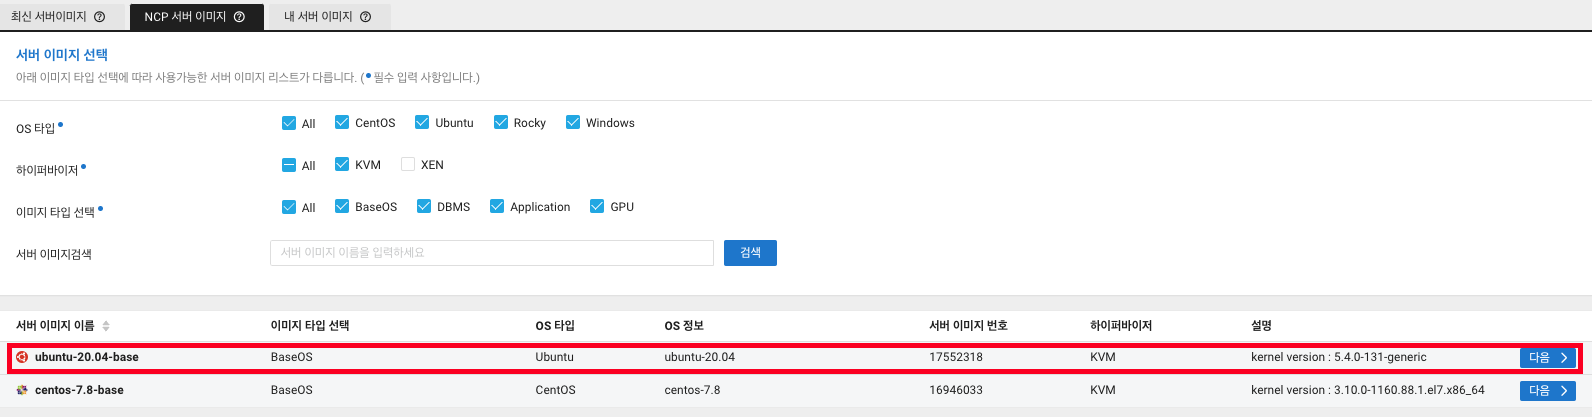Click OS info cell ubuntu-20.04
The image size is (1592, 417).
pyautogui.click(x=699, y=357)
